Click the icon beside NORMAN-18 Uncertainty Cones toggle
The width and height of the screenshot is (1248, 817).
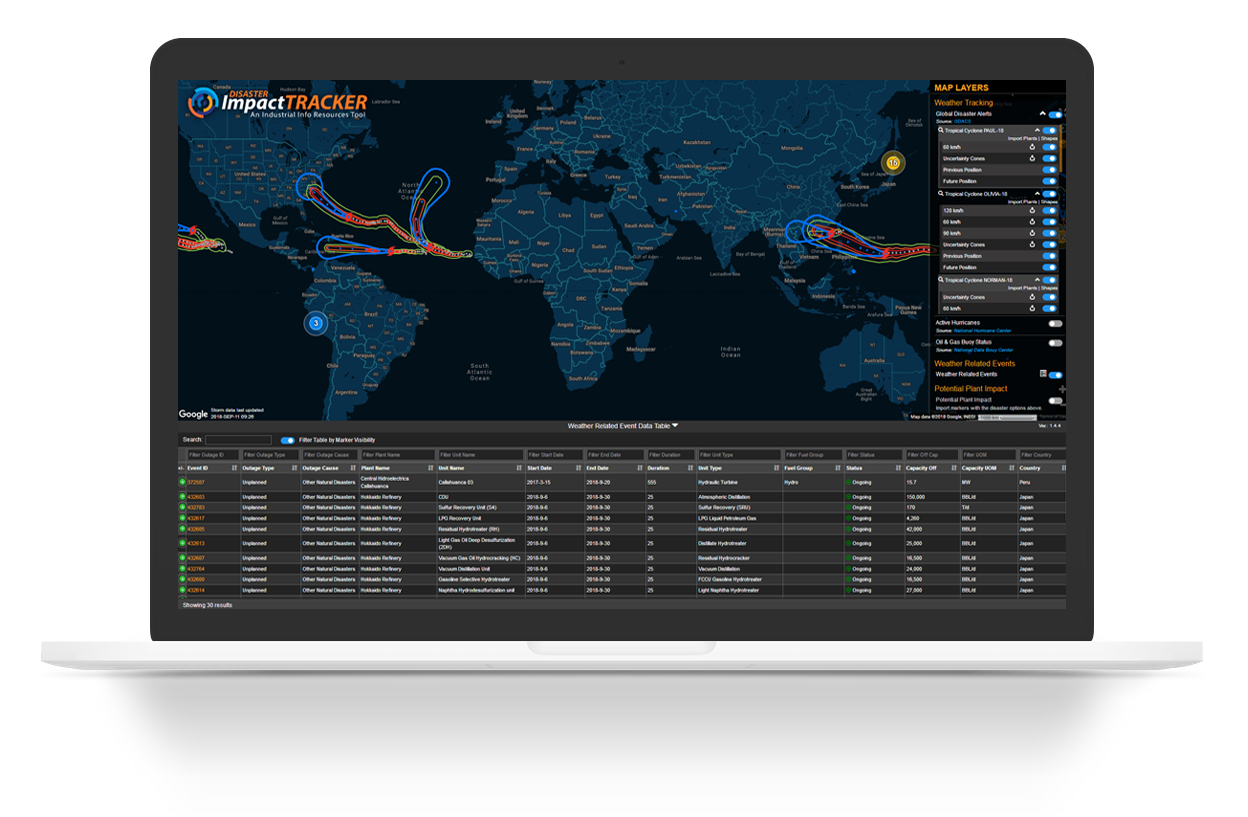pos(1032,297)
